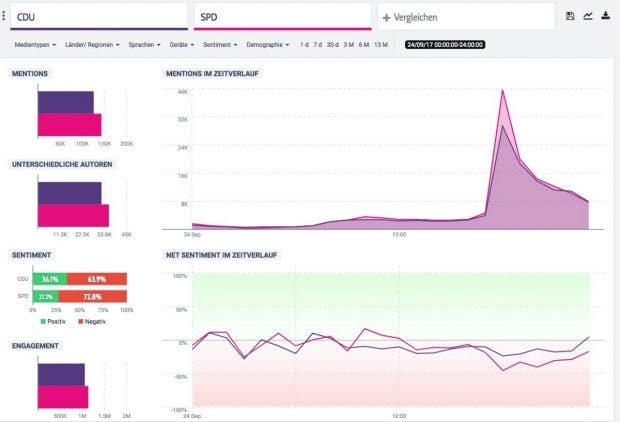Viewport: 620px width, 422px height.
Task: Click the plus icon beside Vergleichen
Action: [x=386, y=18]
